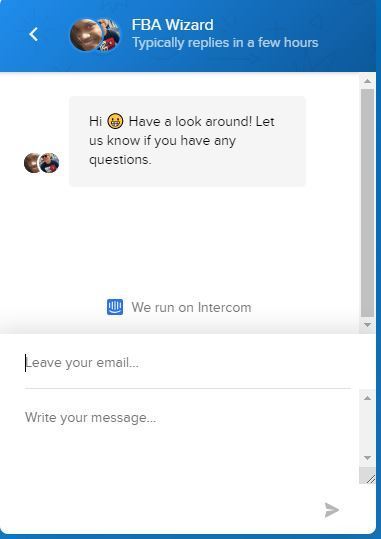Screen dimensions: 381x539
Task: Go back using the header arrow
Action: point(33,34)
